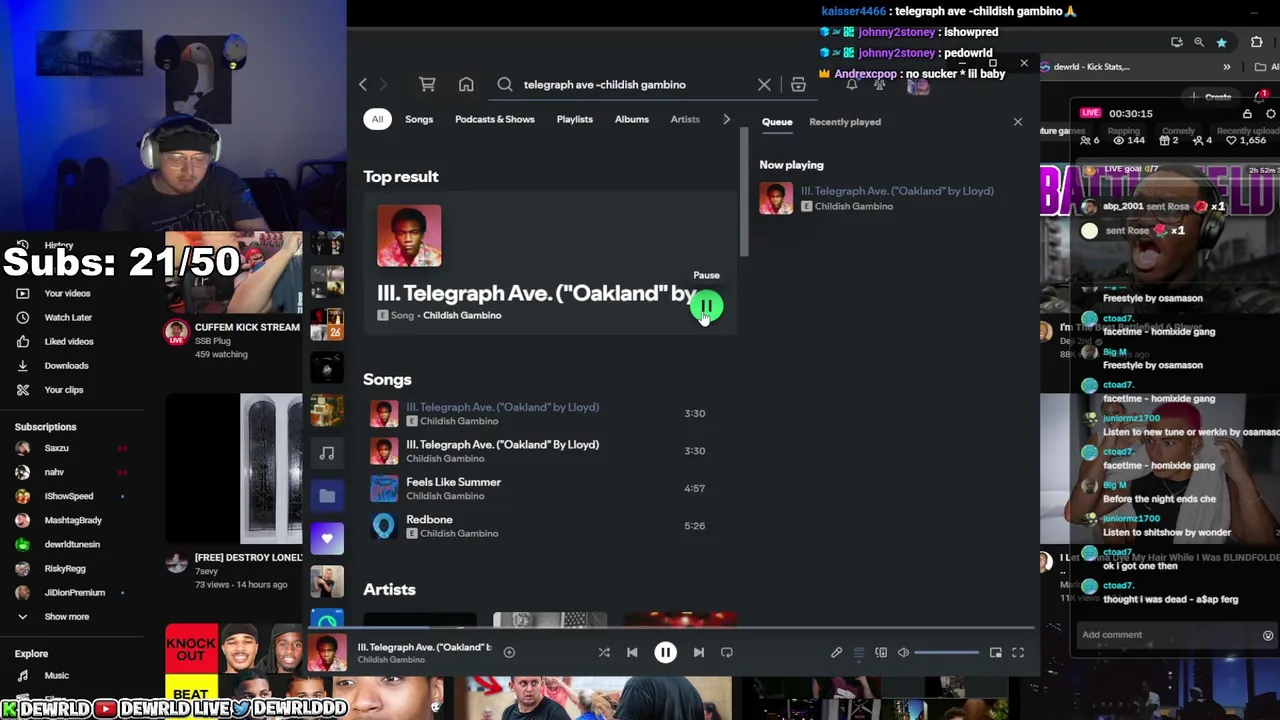Open the Spotify profile avatar
The image size is (1280, 720).
tap(918, 85)
